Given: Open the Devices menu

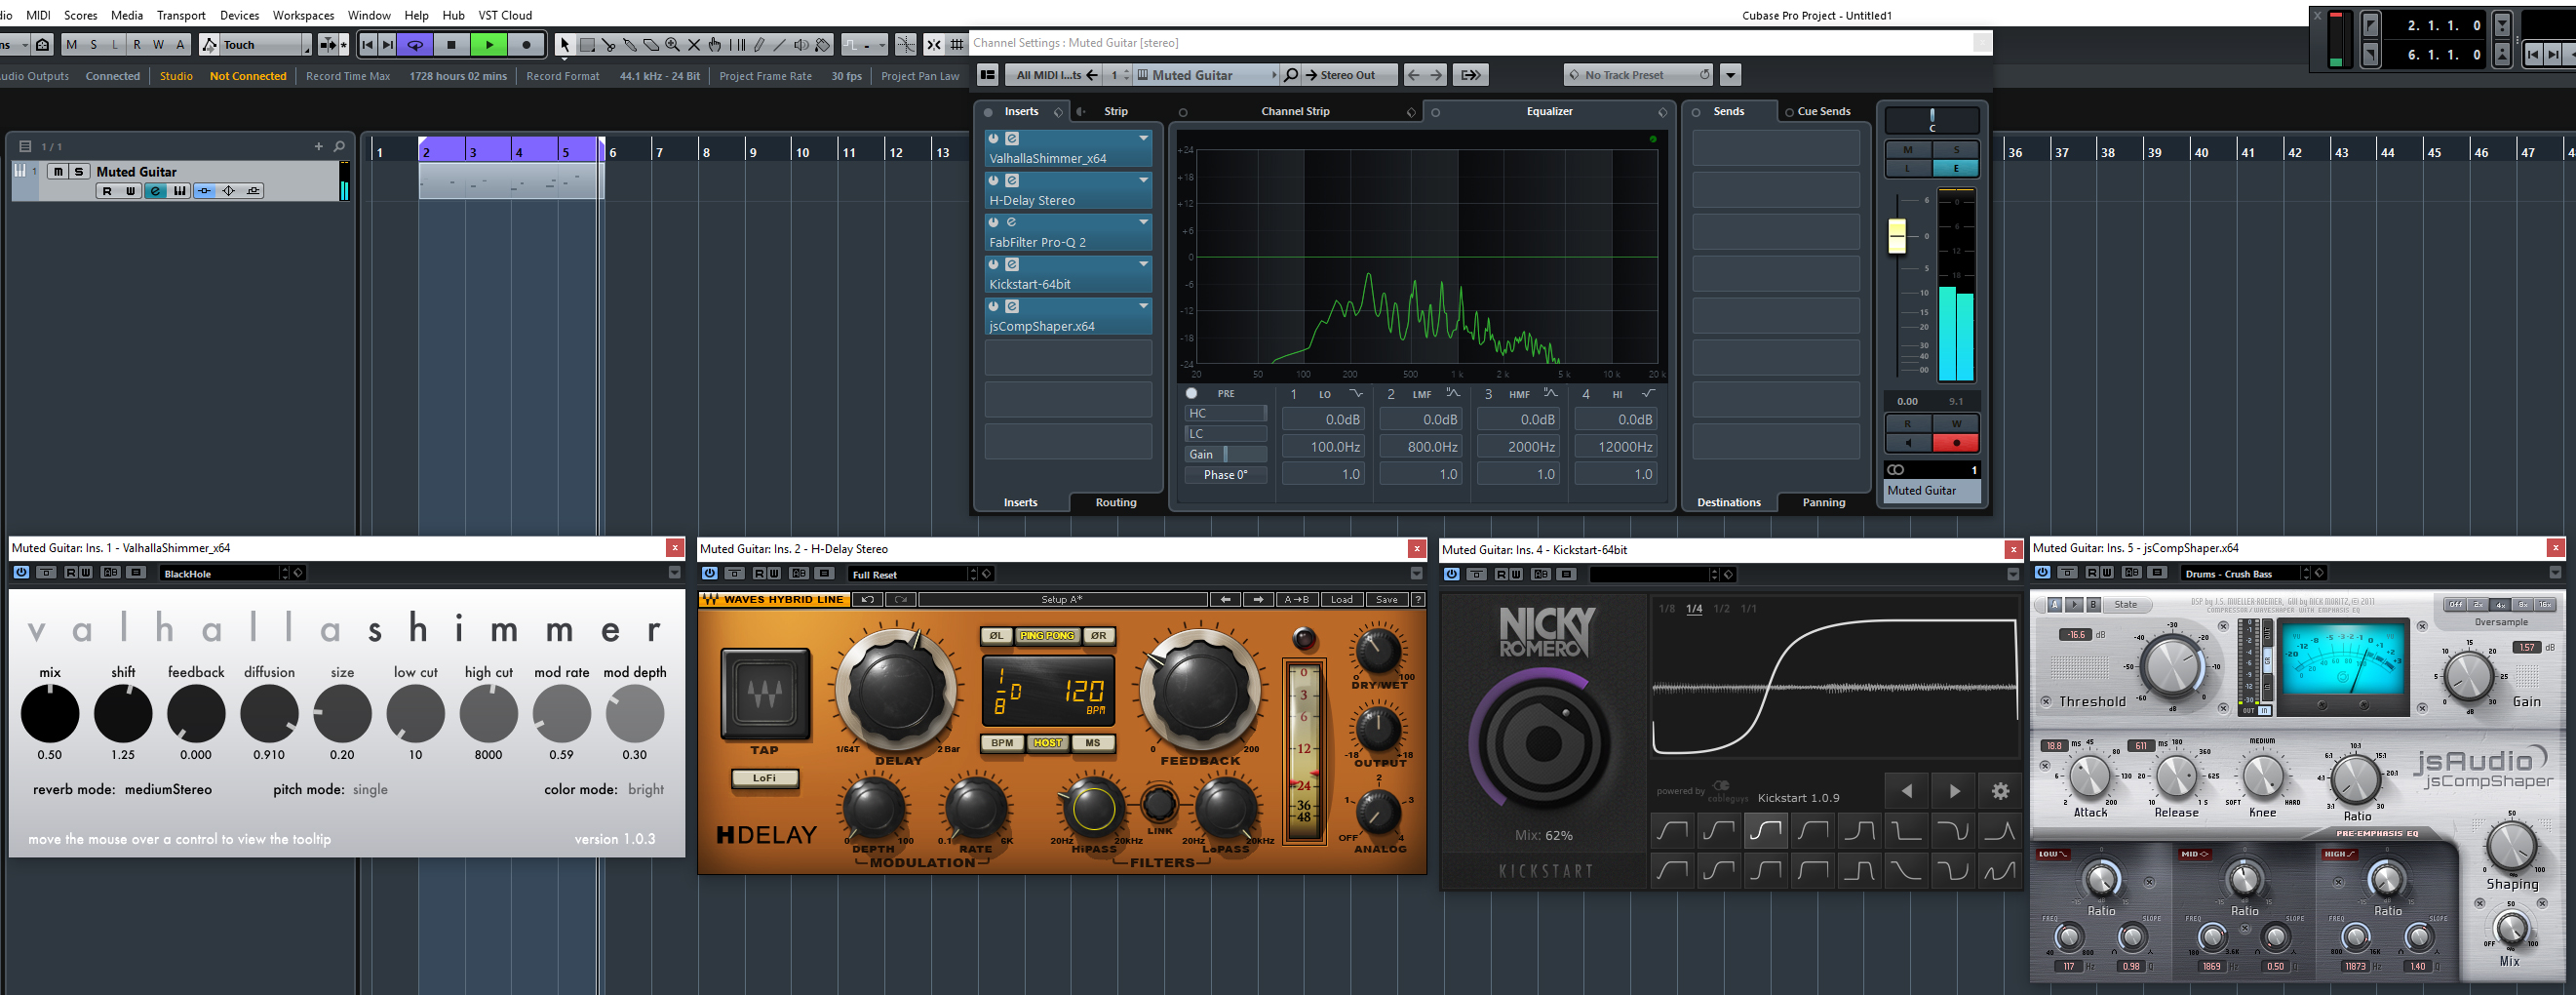Looking at the screenshot, I should 239,15.
